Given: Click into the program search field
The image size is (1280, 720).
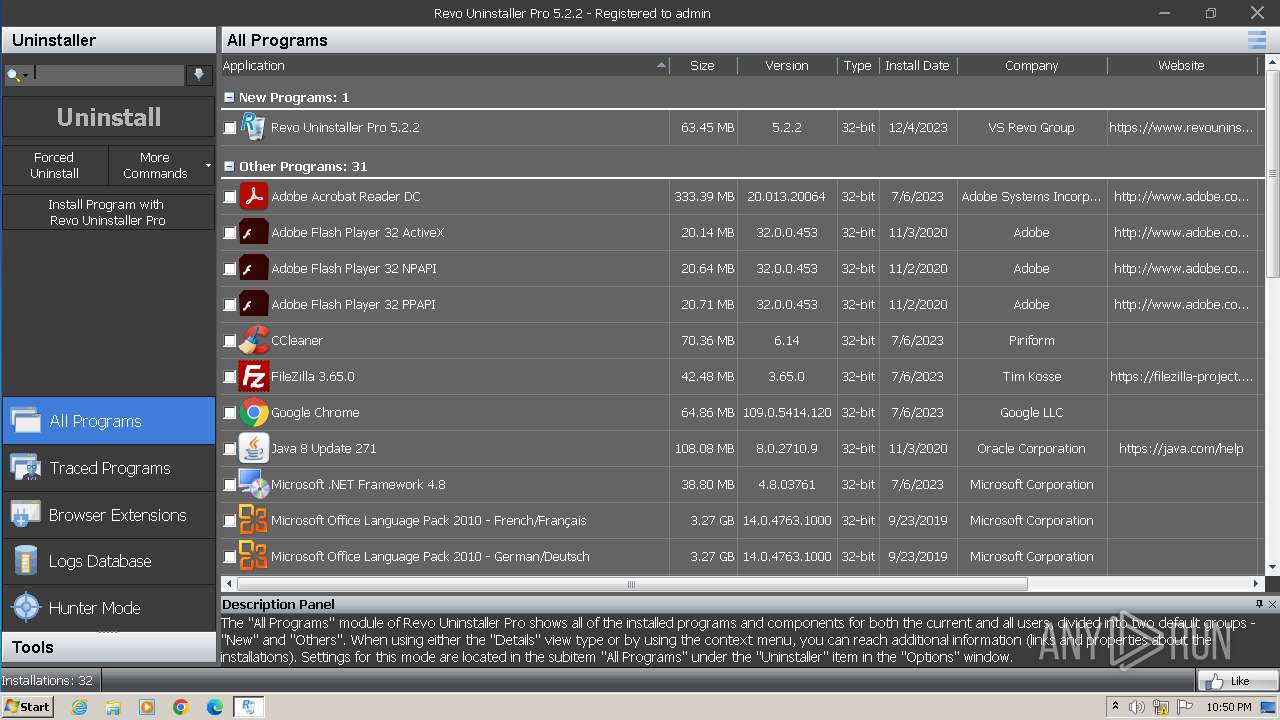Looking at the screenshot, I should point(108,75).
